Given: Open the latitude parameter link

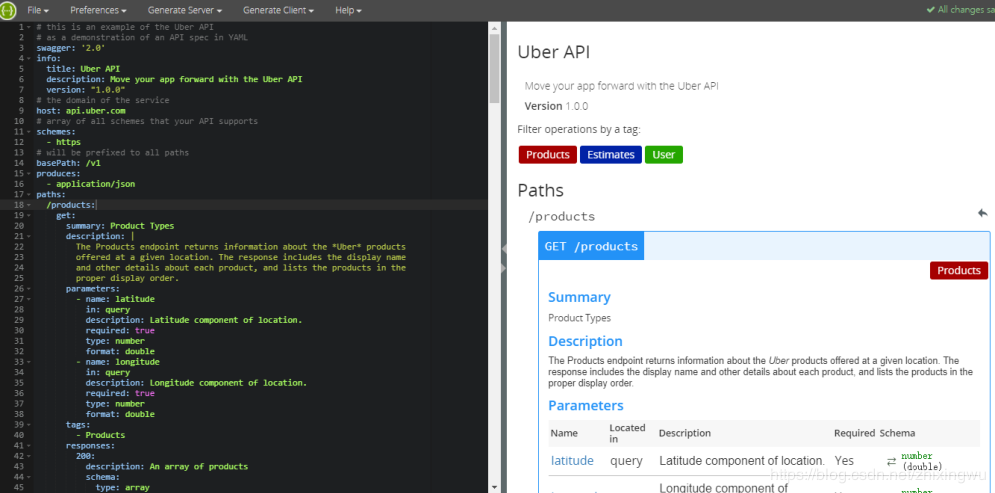Looking at the screenshot, I should pyautogui.click(x=572, y=461).
